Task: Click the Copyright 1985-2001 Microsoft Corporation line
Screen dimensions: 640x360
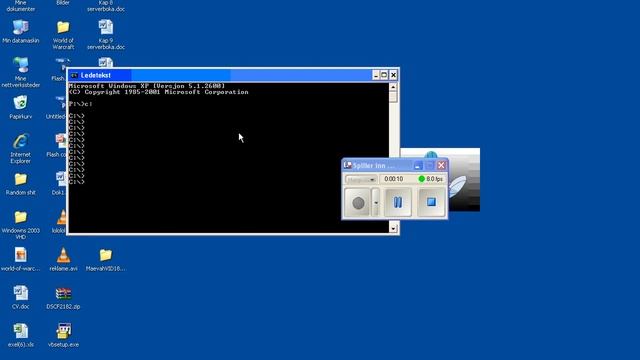Action: click(158, 92)
